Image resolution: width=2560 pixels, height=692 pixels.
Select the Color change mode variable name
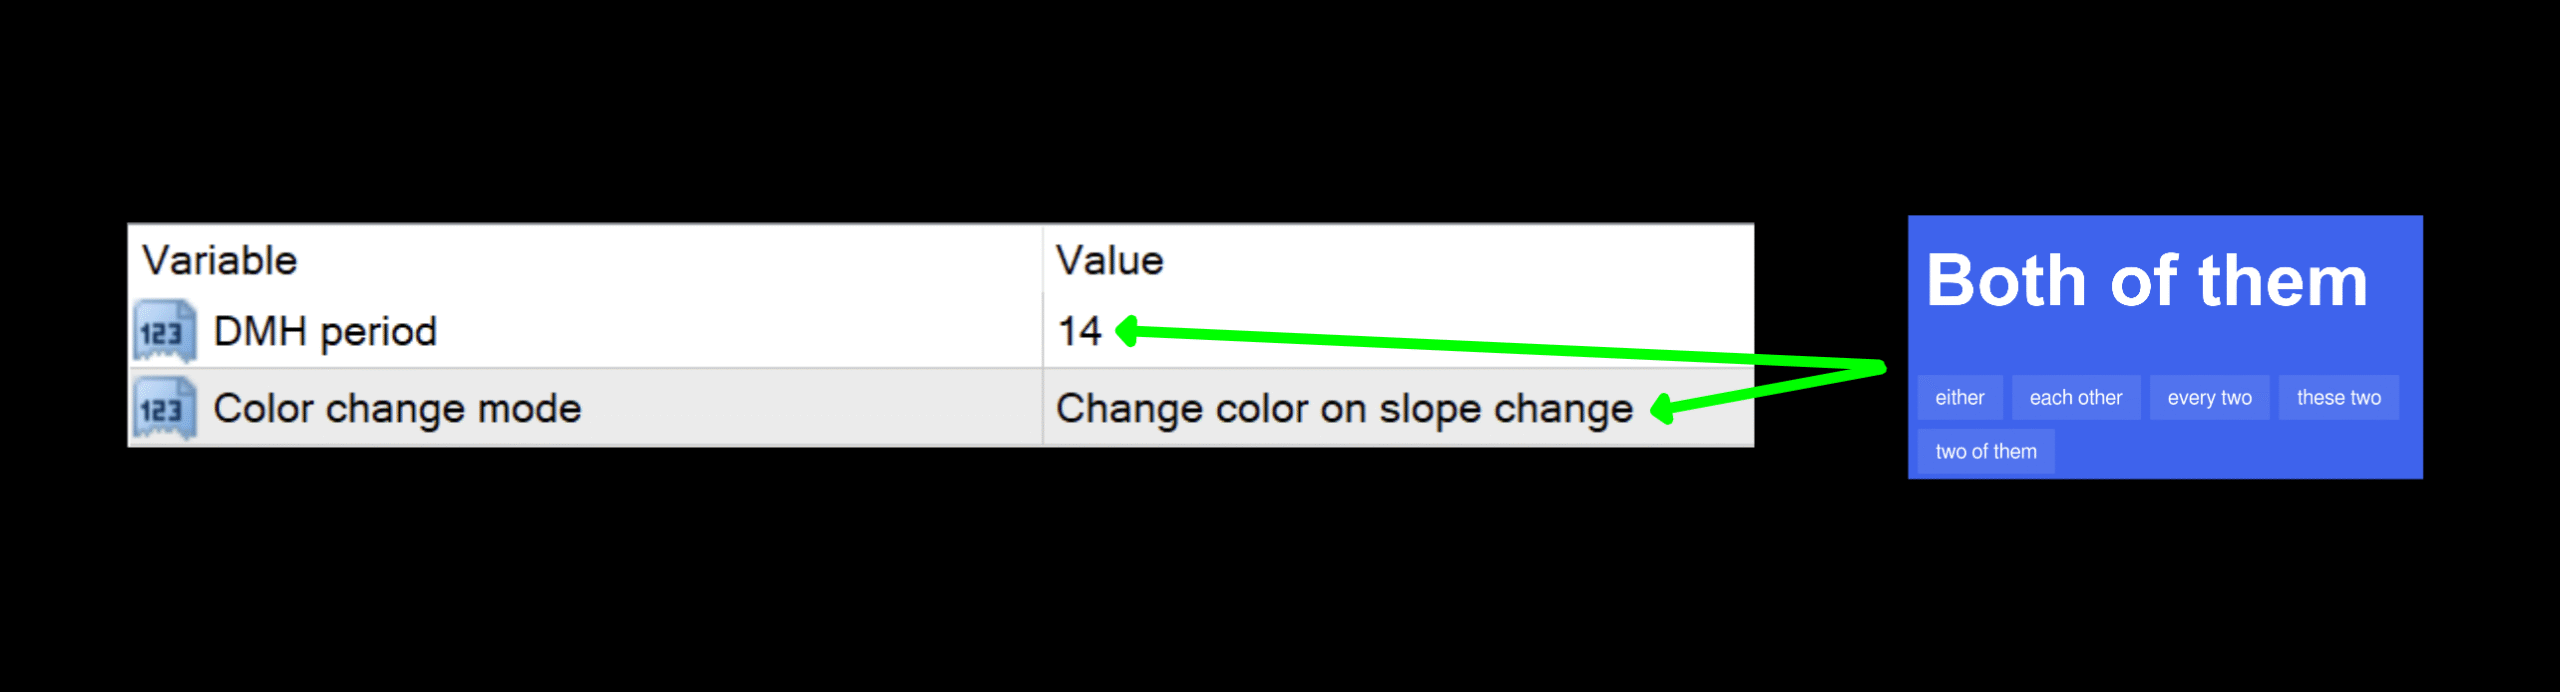[397, 409]
